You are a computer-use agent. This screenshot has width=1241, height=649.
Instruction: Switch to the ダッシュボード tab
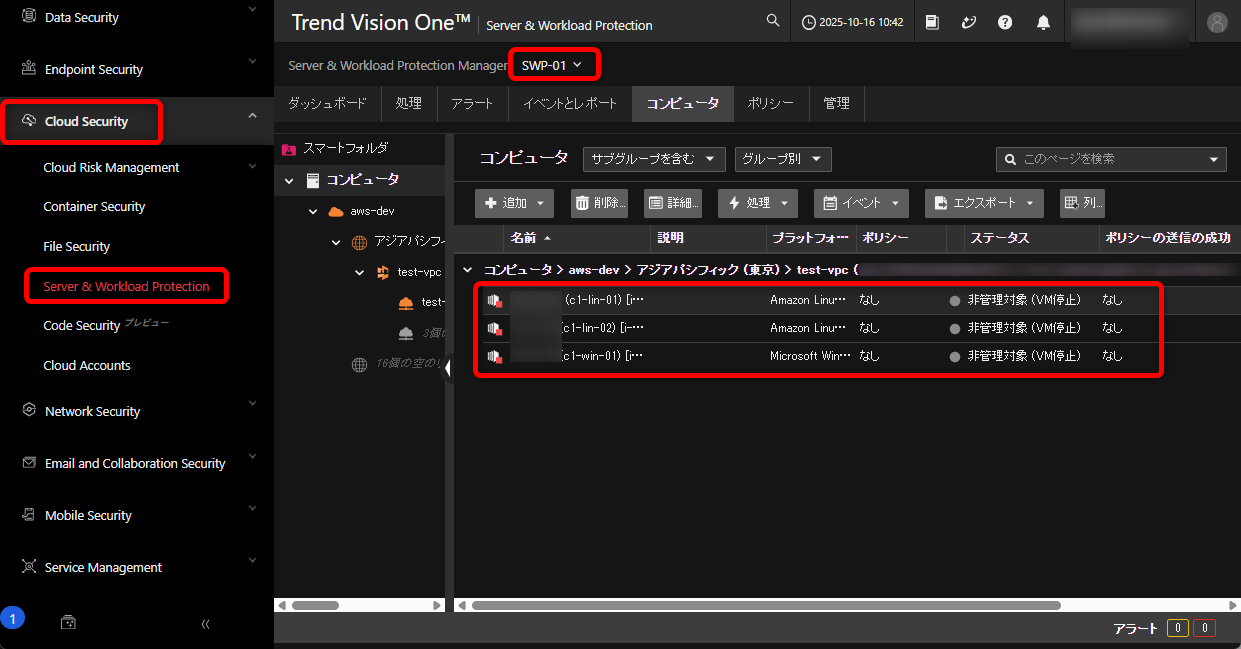327,103
